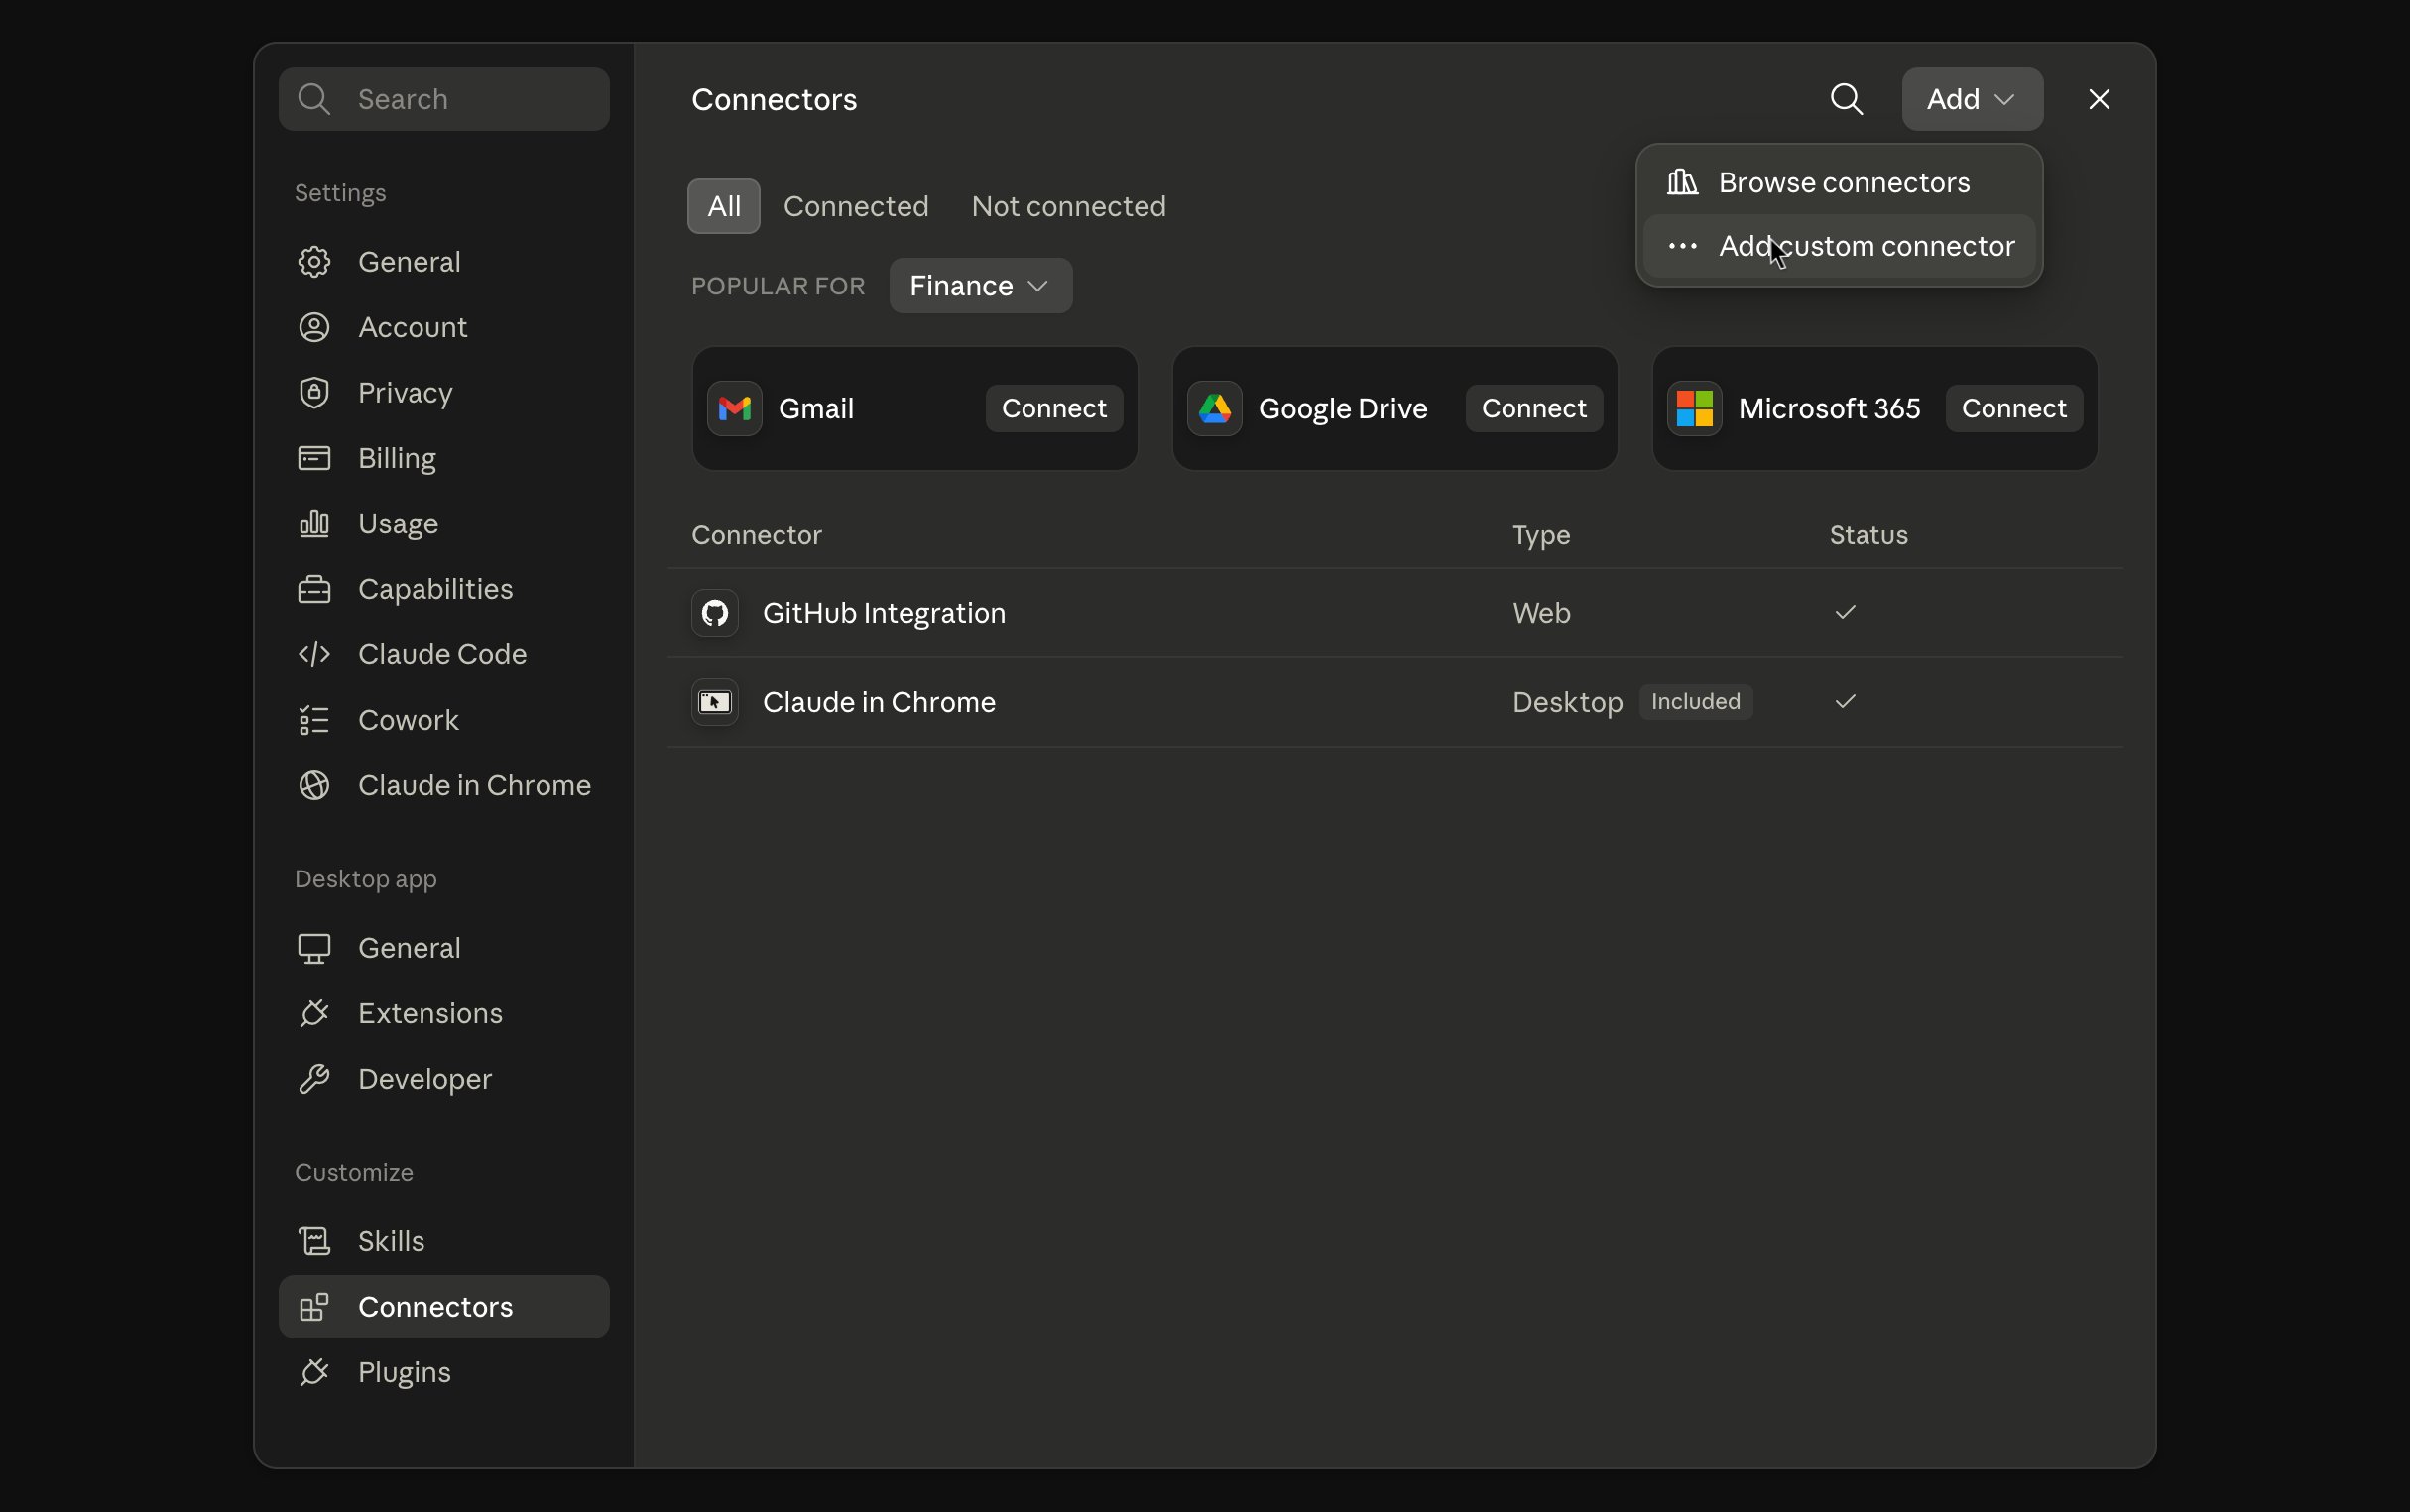This screenshot has width=2410, height=1512.
Task: Open Extensions settings label
Action: pyautogui.click(x=430, y=1014)
